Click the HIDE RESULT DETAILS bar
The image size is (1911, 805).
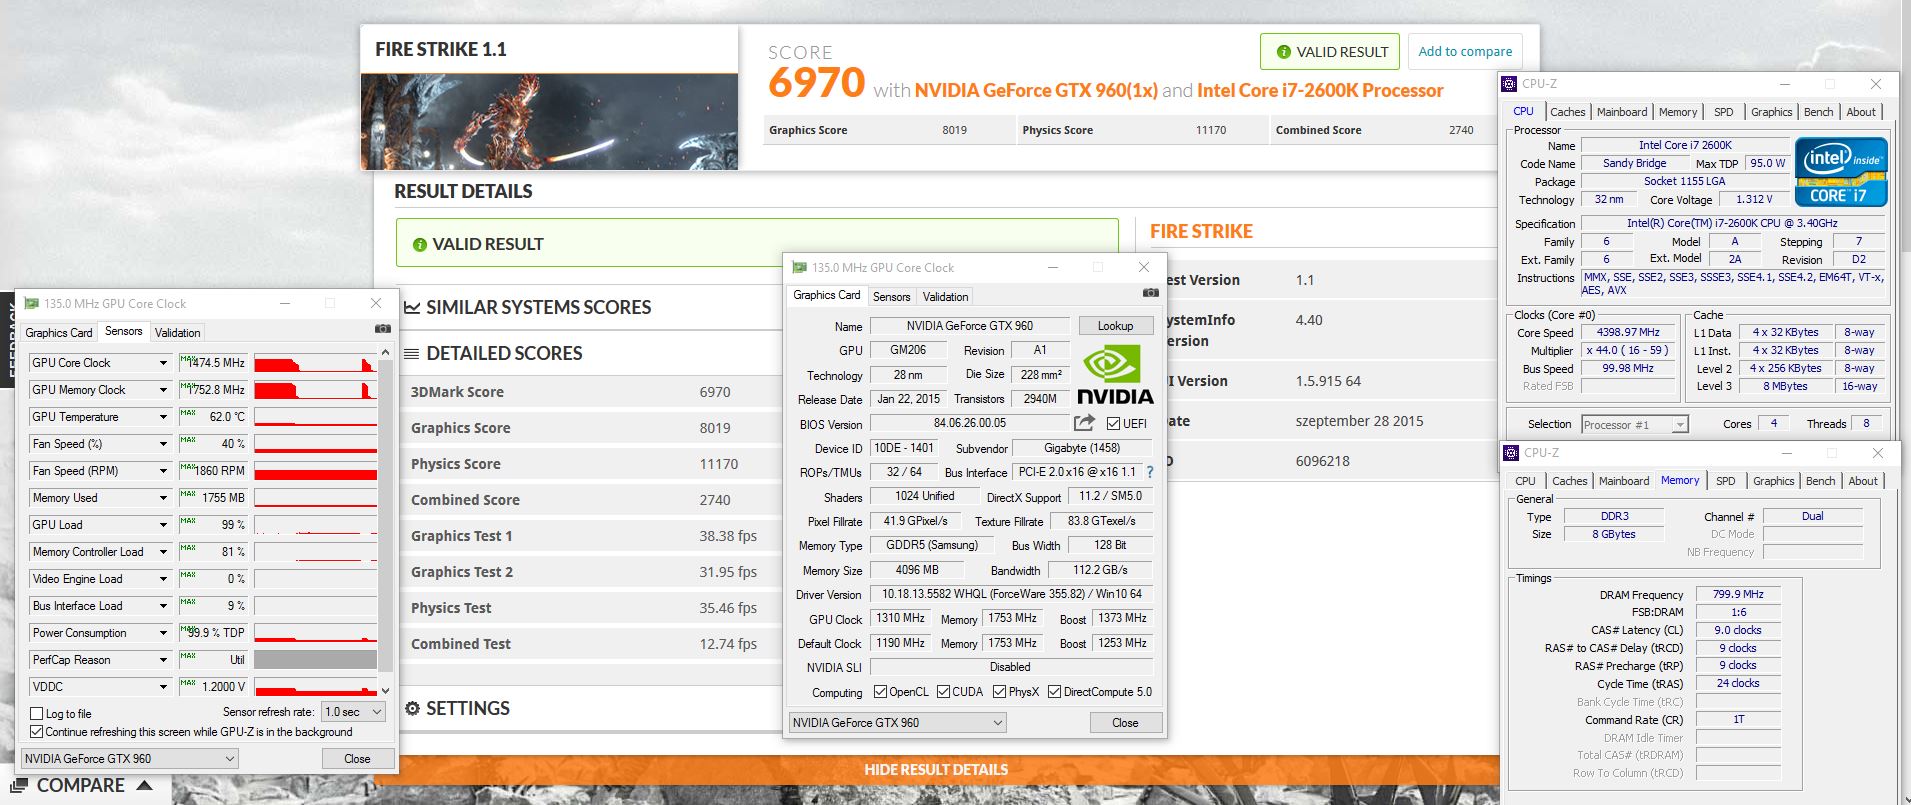tap(936, 770)
